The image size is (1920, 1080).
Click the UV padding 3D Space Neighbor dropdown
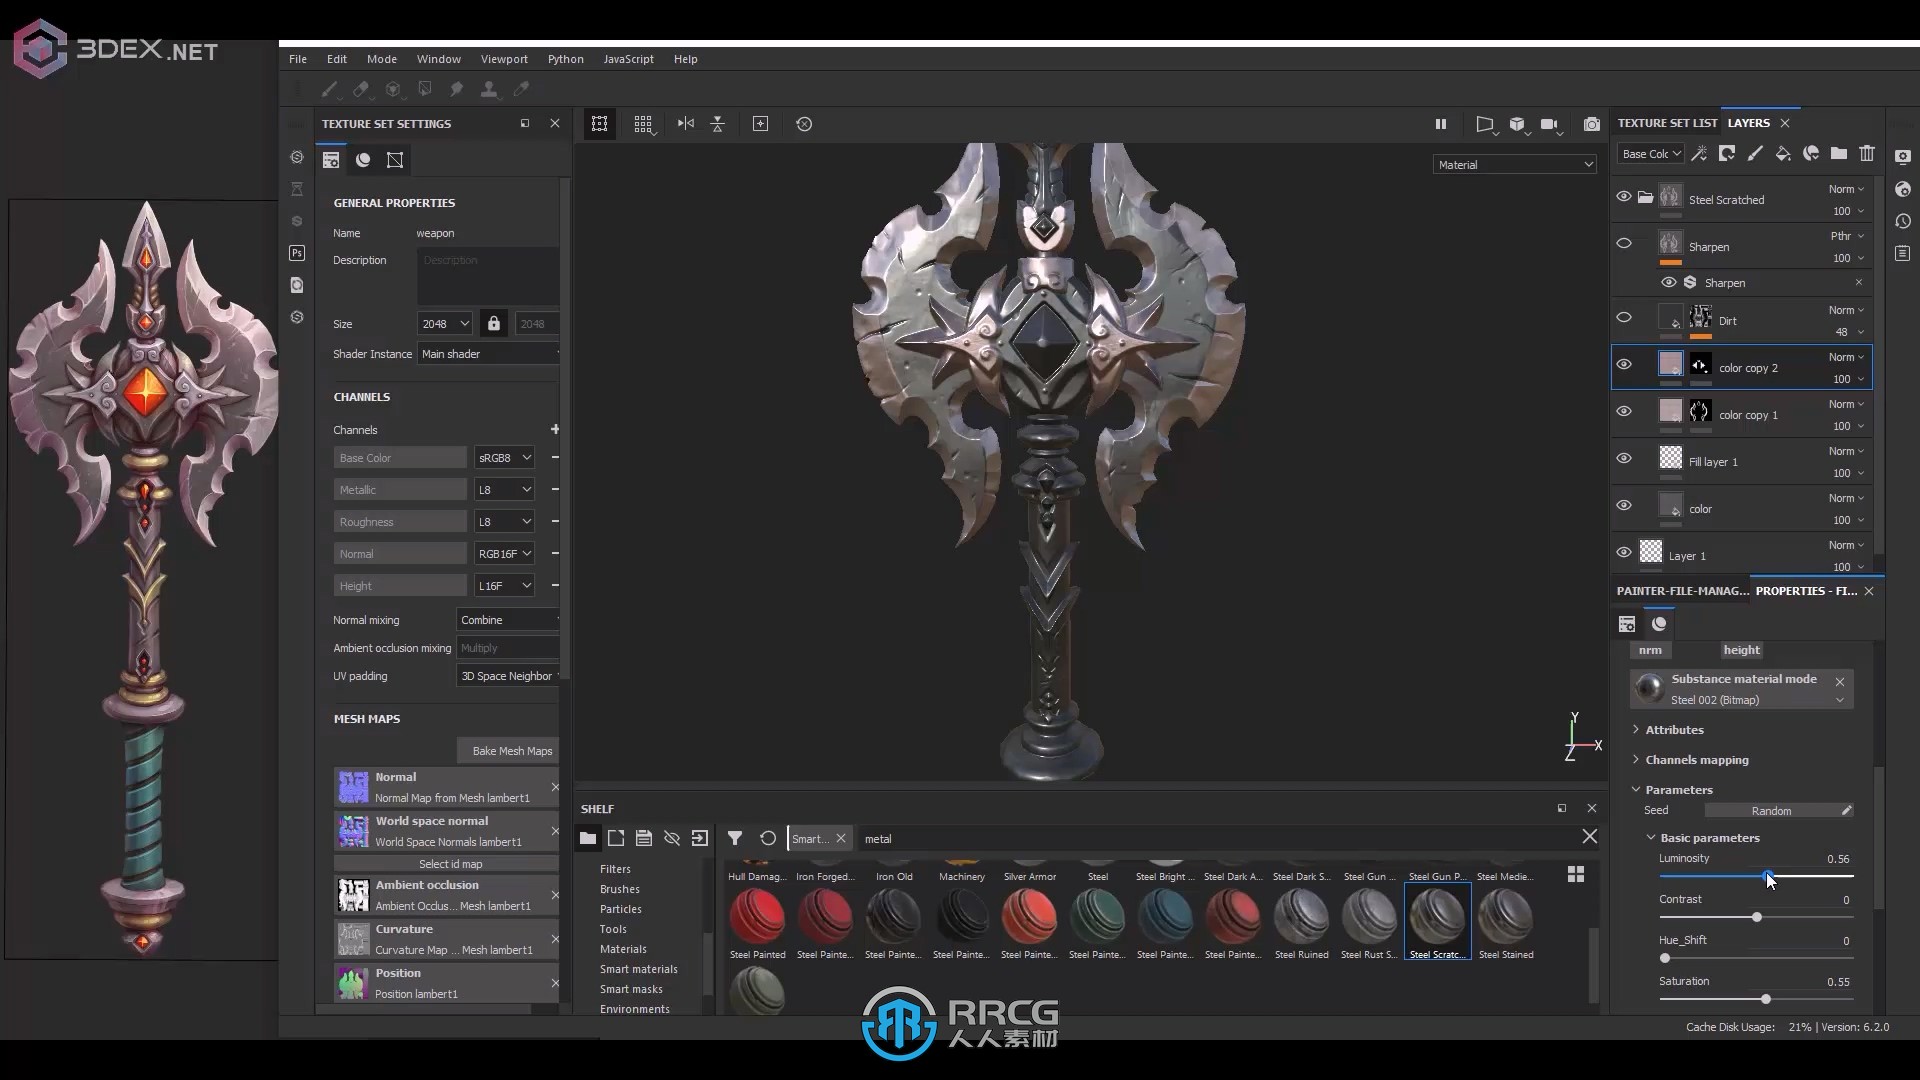(509, 675)
